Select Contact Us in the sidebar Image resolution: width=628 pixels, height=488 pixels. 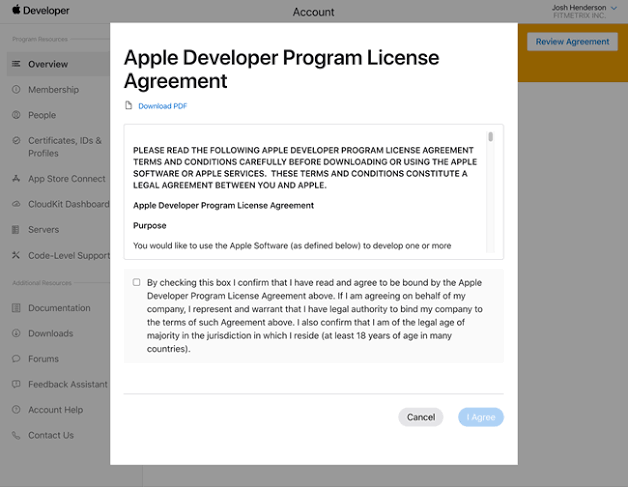tap(51, 435)
